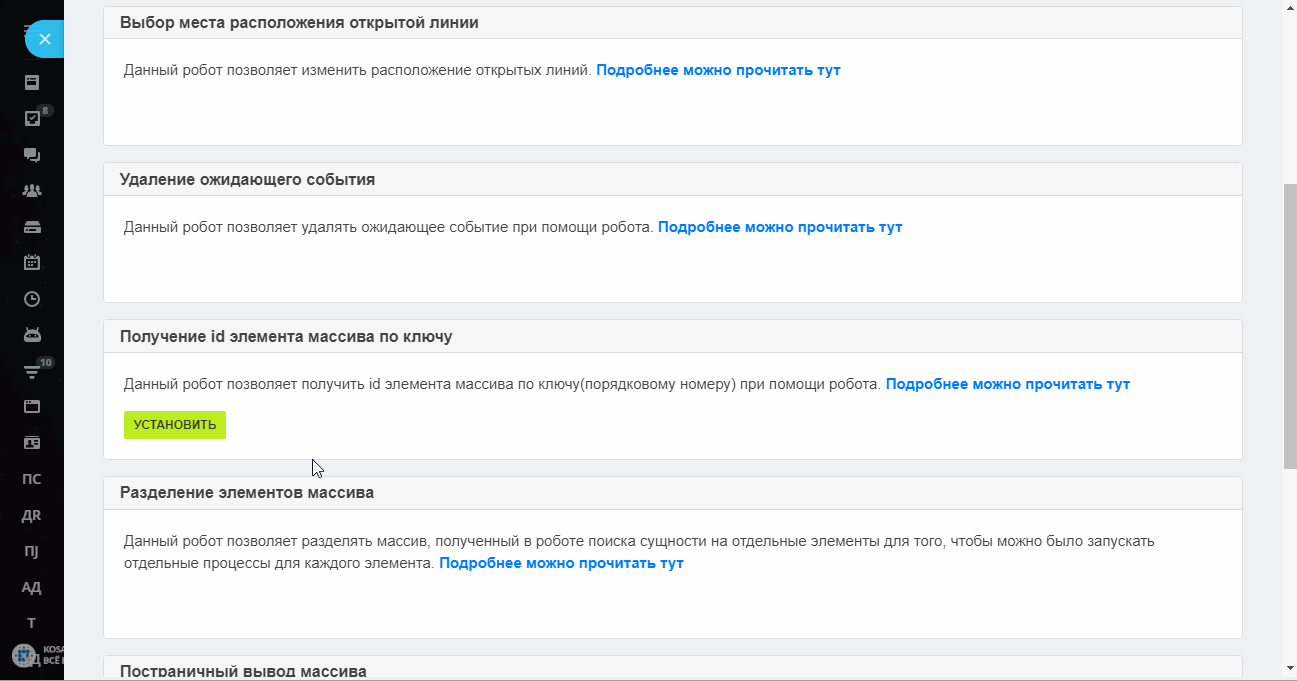Open the funnel CRM icon with badge 10
This screenshot has height=681, width=1297.
32,371
